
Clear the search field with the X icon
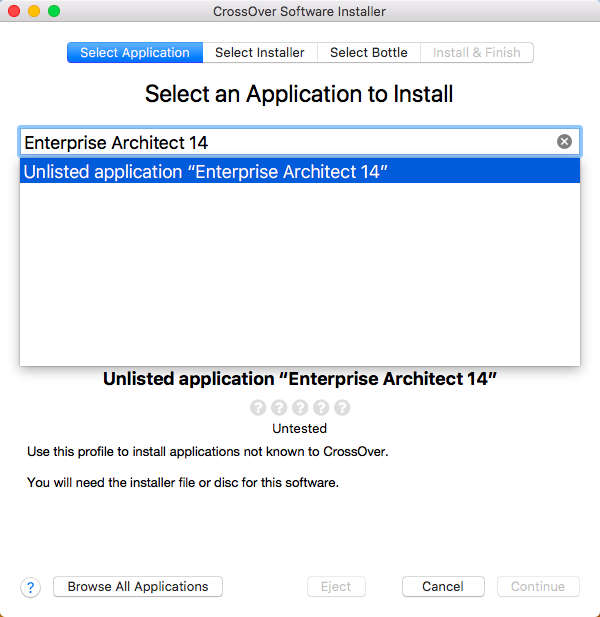tap(564, 142)
